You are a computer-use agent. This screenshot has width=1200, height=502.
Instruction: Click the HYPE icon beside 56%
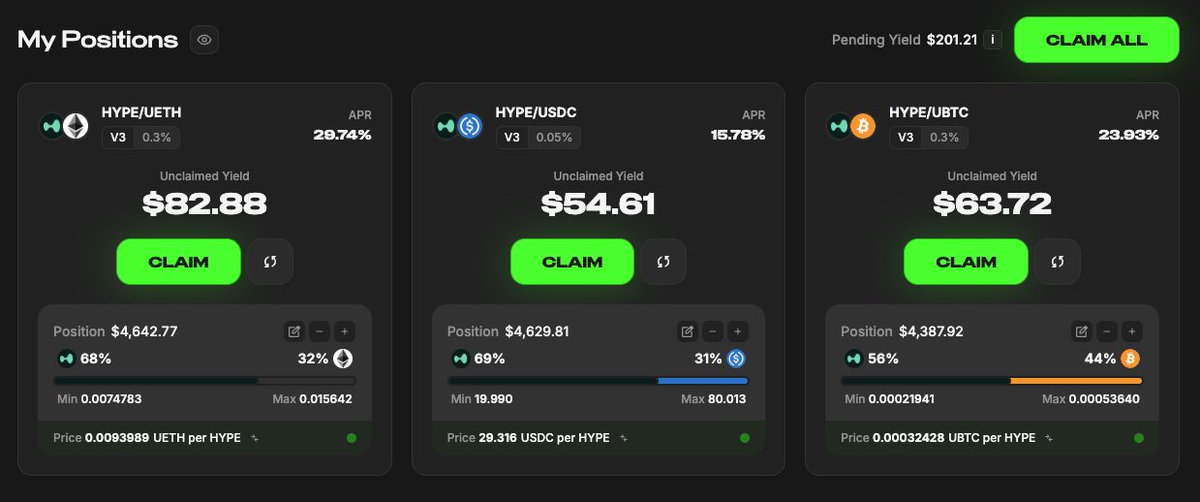[x=854, y=358]
